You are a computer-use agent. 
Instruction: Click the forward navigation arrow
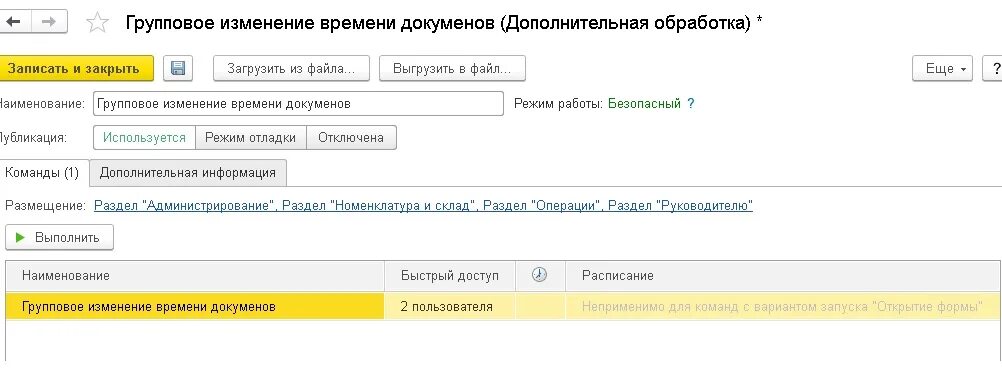[48, 22]
